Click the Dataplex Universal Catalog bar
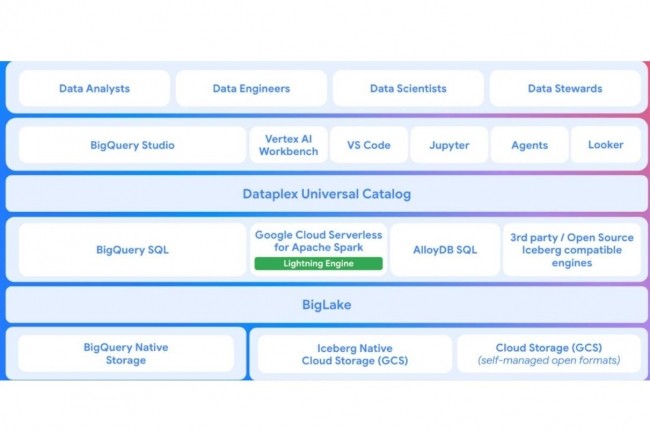This screenshot has width=650, height=433. tap(327, 194)
